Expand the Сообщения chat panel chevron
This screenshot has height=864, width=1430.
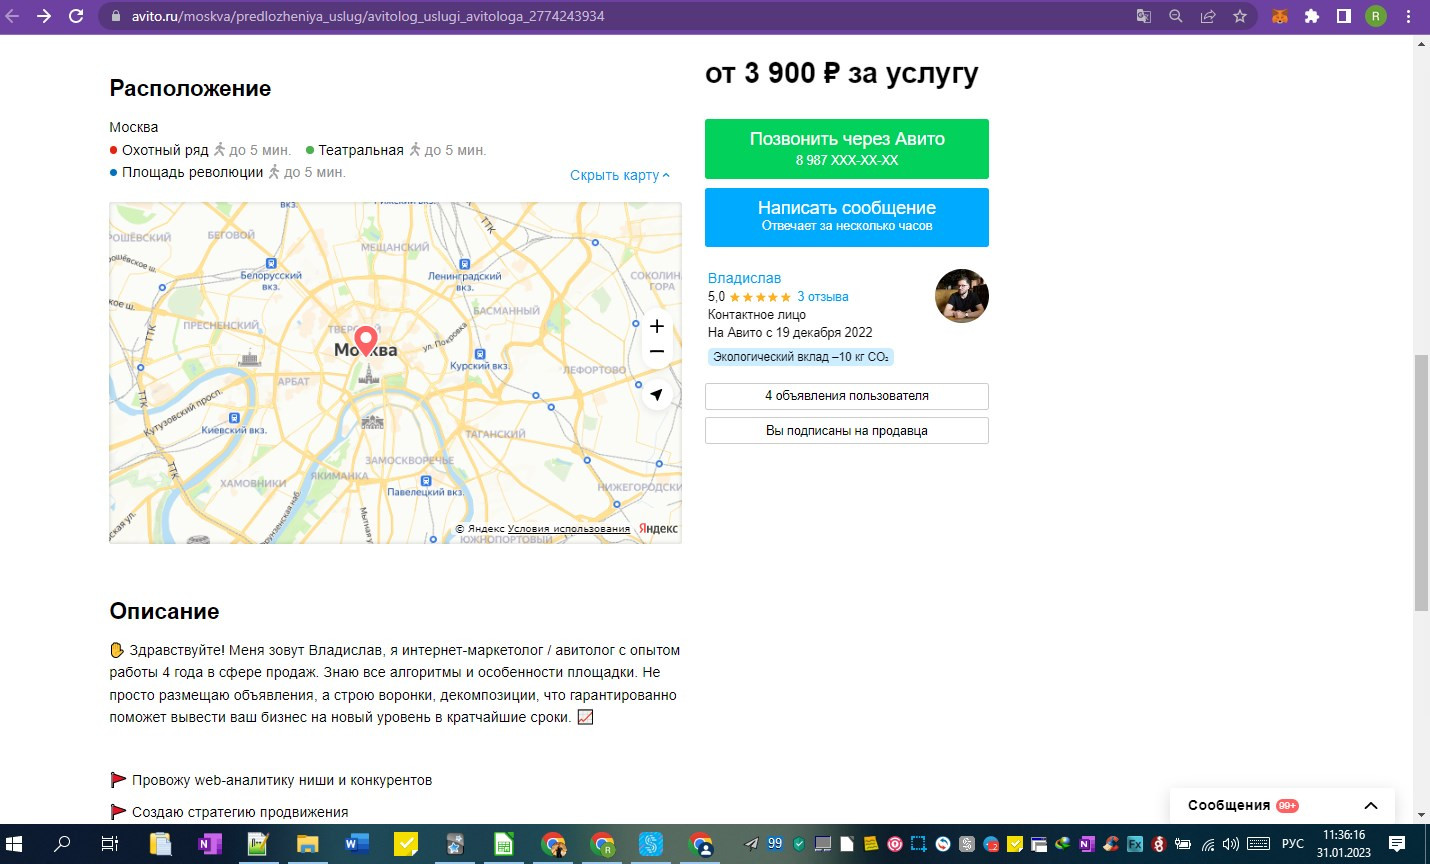[x=1371, y=806]
